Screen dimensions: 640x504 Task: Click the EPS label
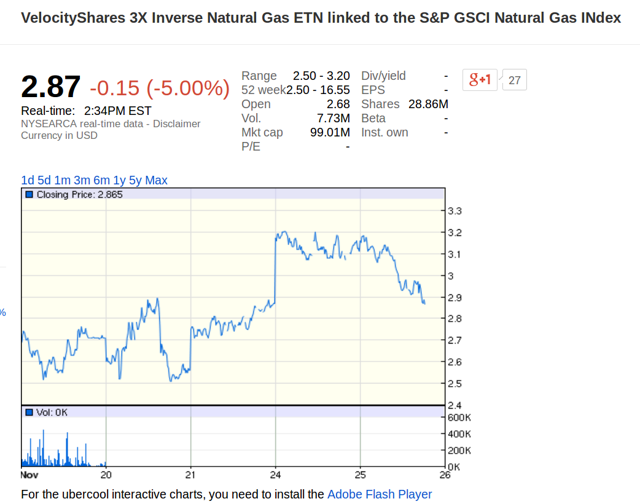[x=373, y=90]
